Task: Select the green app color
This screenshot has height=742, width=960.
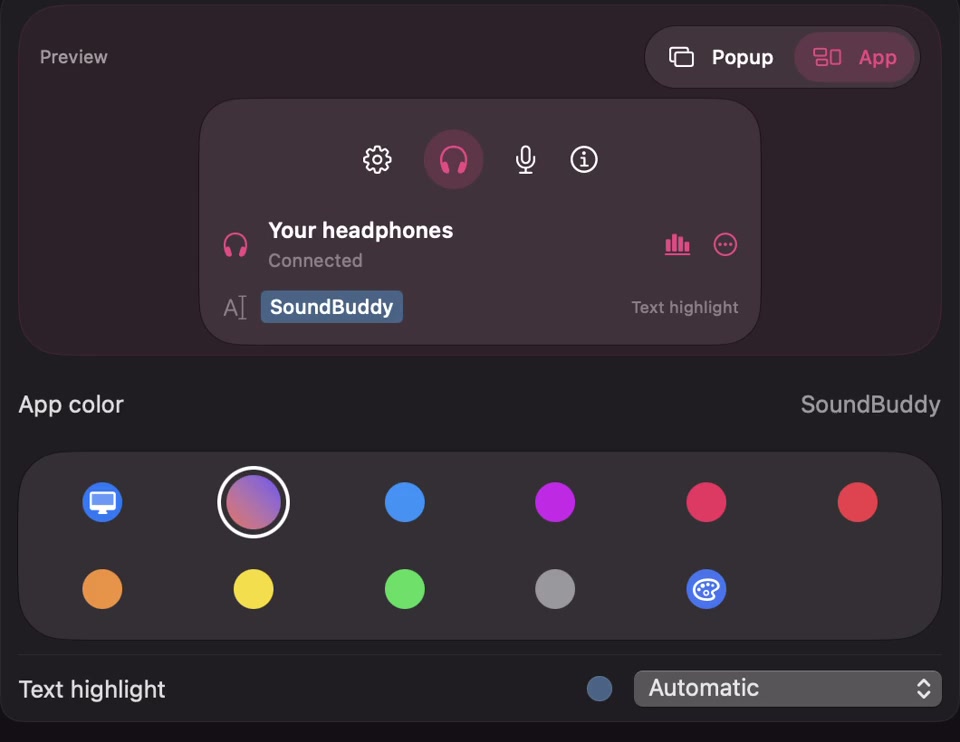Action: pos(405,589)
